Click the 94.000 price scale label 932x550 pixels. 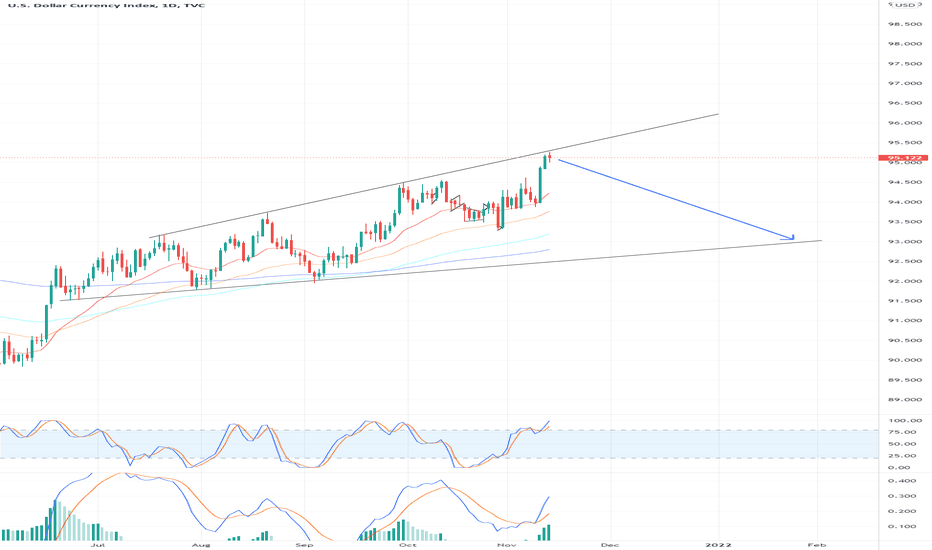tap(905, 202)
